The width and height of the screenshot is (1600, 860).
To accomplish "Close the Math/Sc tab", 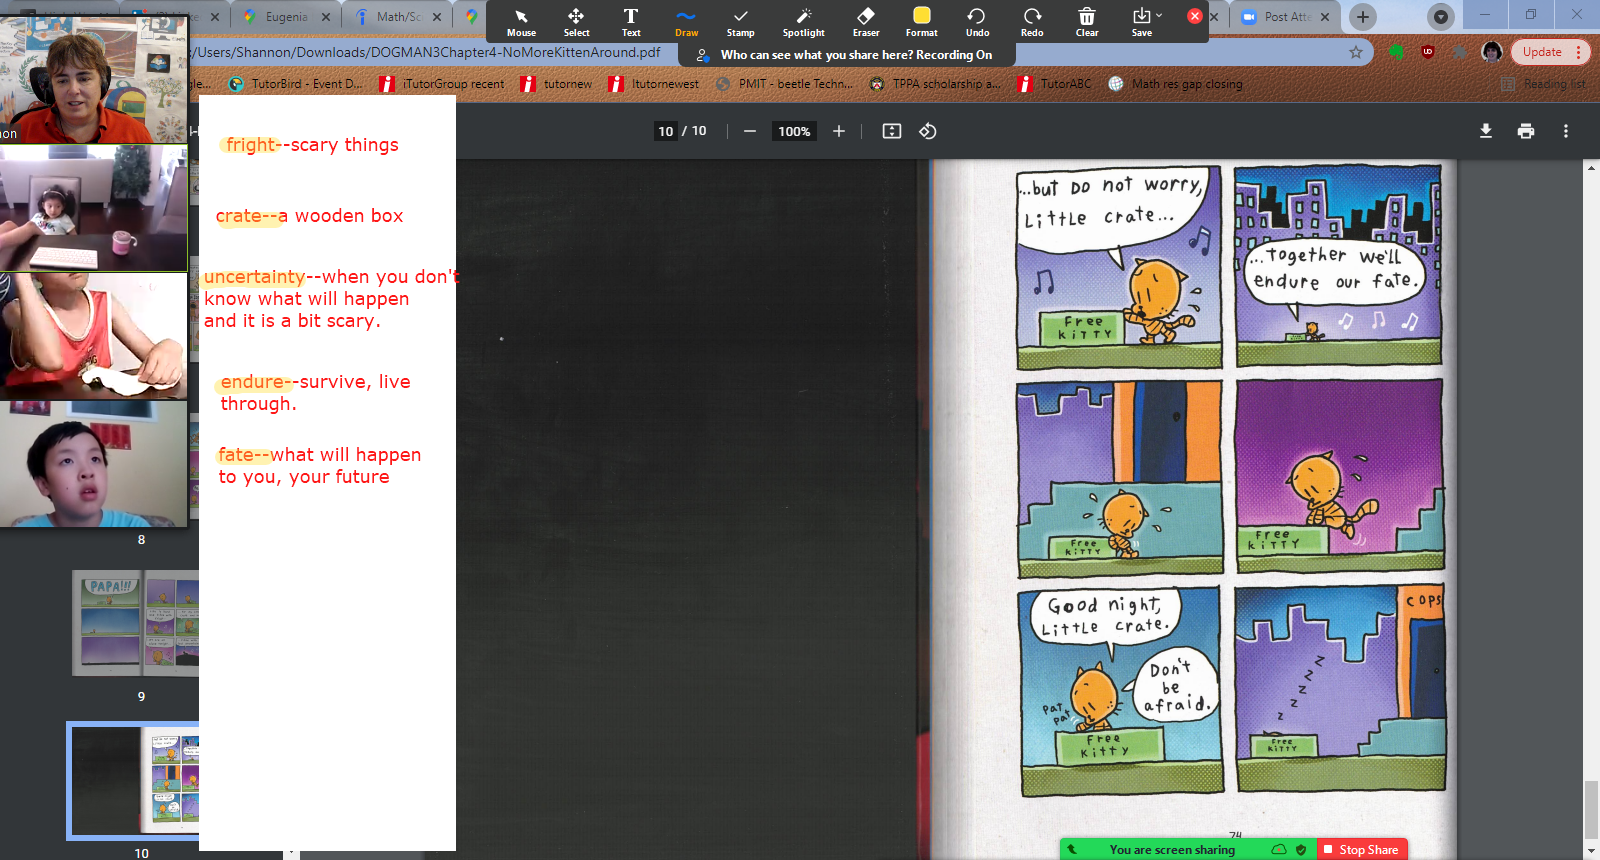I will [437, 17].
